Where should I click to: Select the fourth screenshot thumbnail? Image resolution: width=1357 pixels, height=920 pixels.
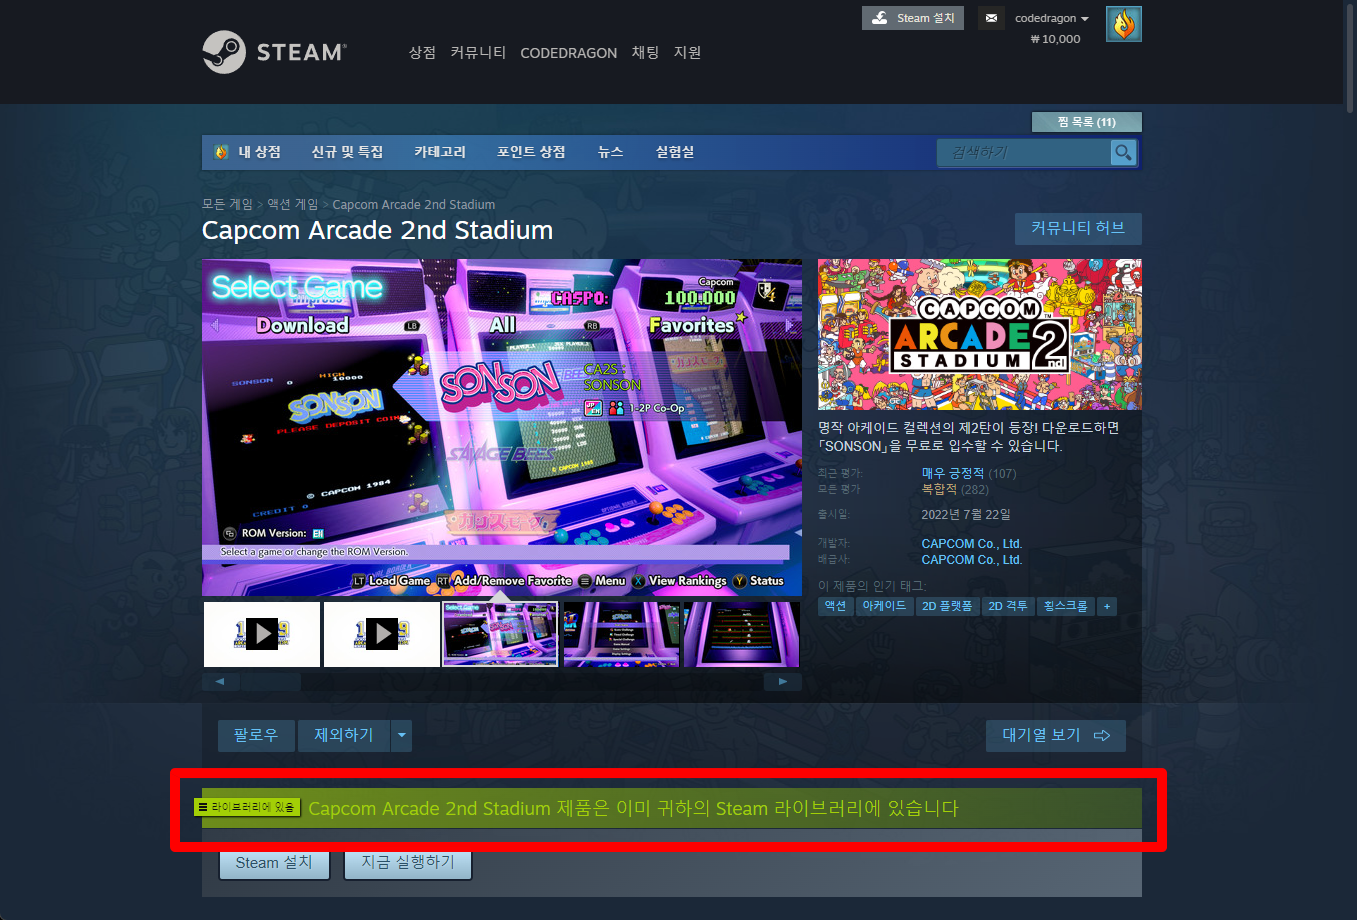click(621, 634)
